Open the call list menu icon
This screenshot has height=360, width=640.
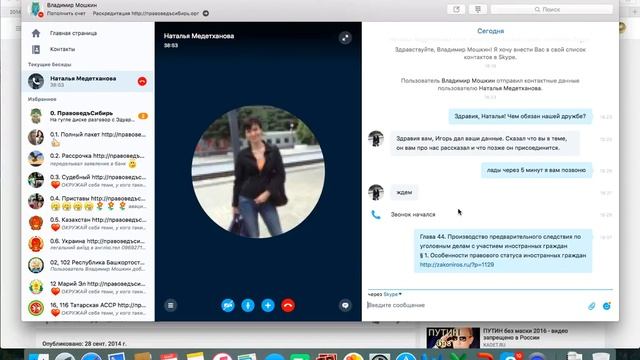tap(171, 305)
